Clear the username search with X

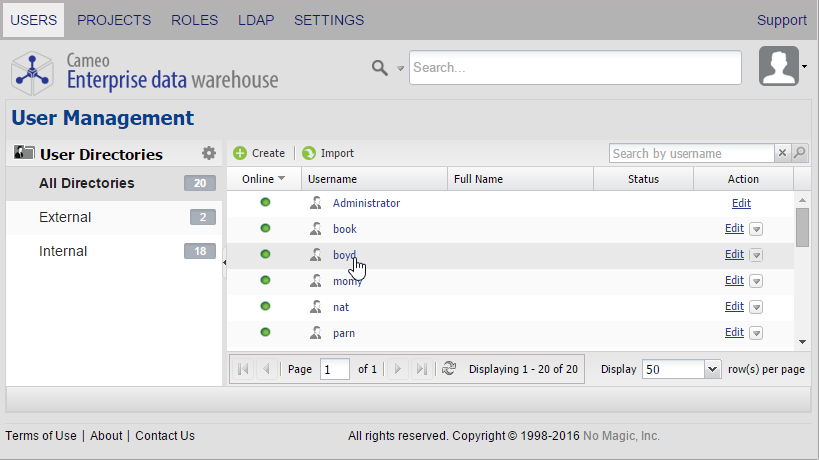782,153
